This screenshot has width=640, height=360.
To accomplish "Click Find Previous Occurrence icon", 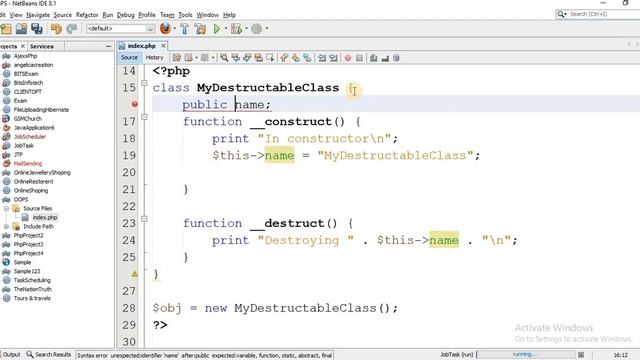I will click(236, 58).
